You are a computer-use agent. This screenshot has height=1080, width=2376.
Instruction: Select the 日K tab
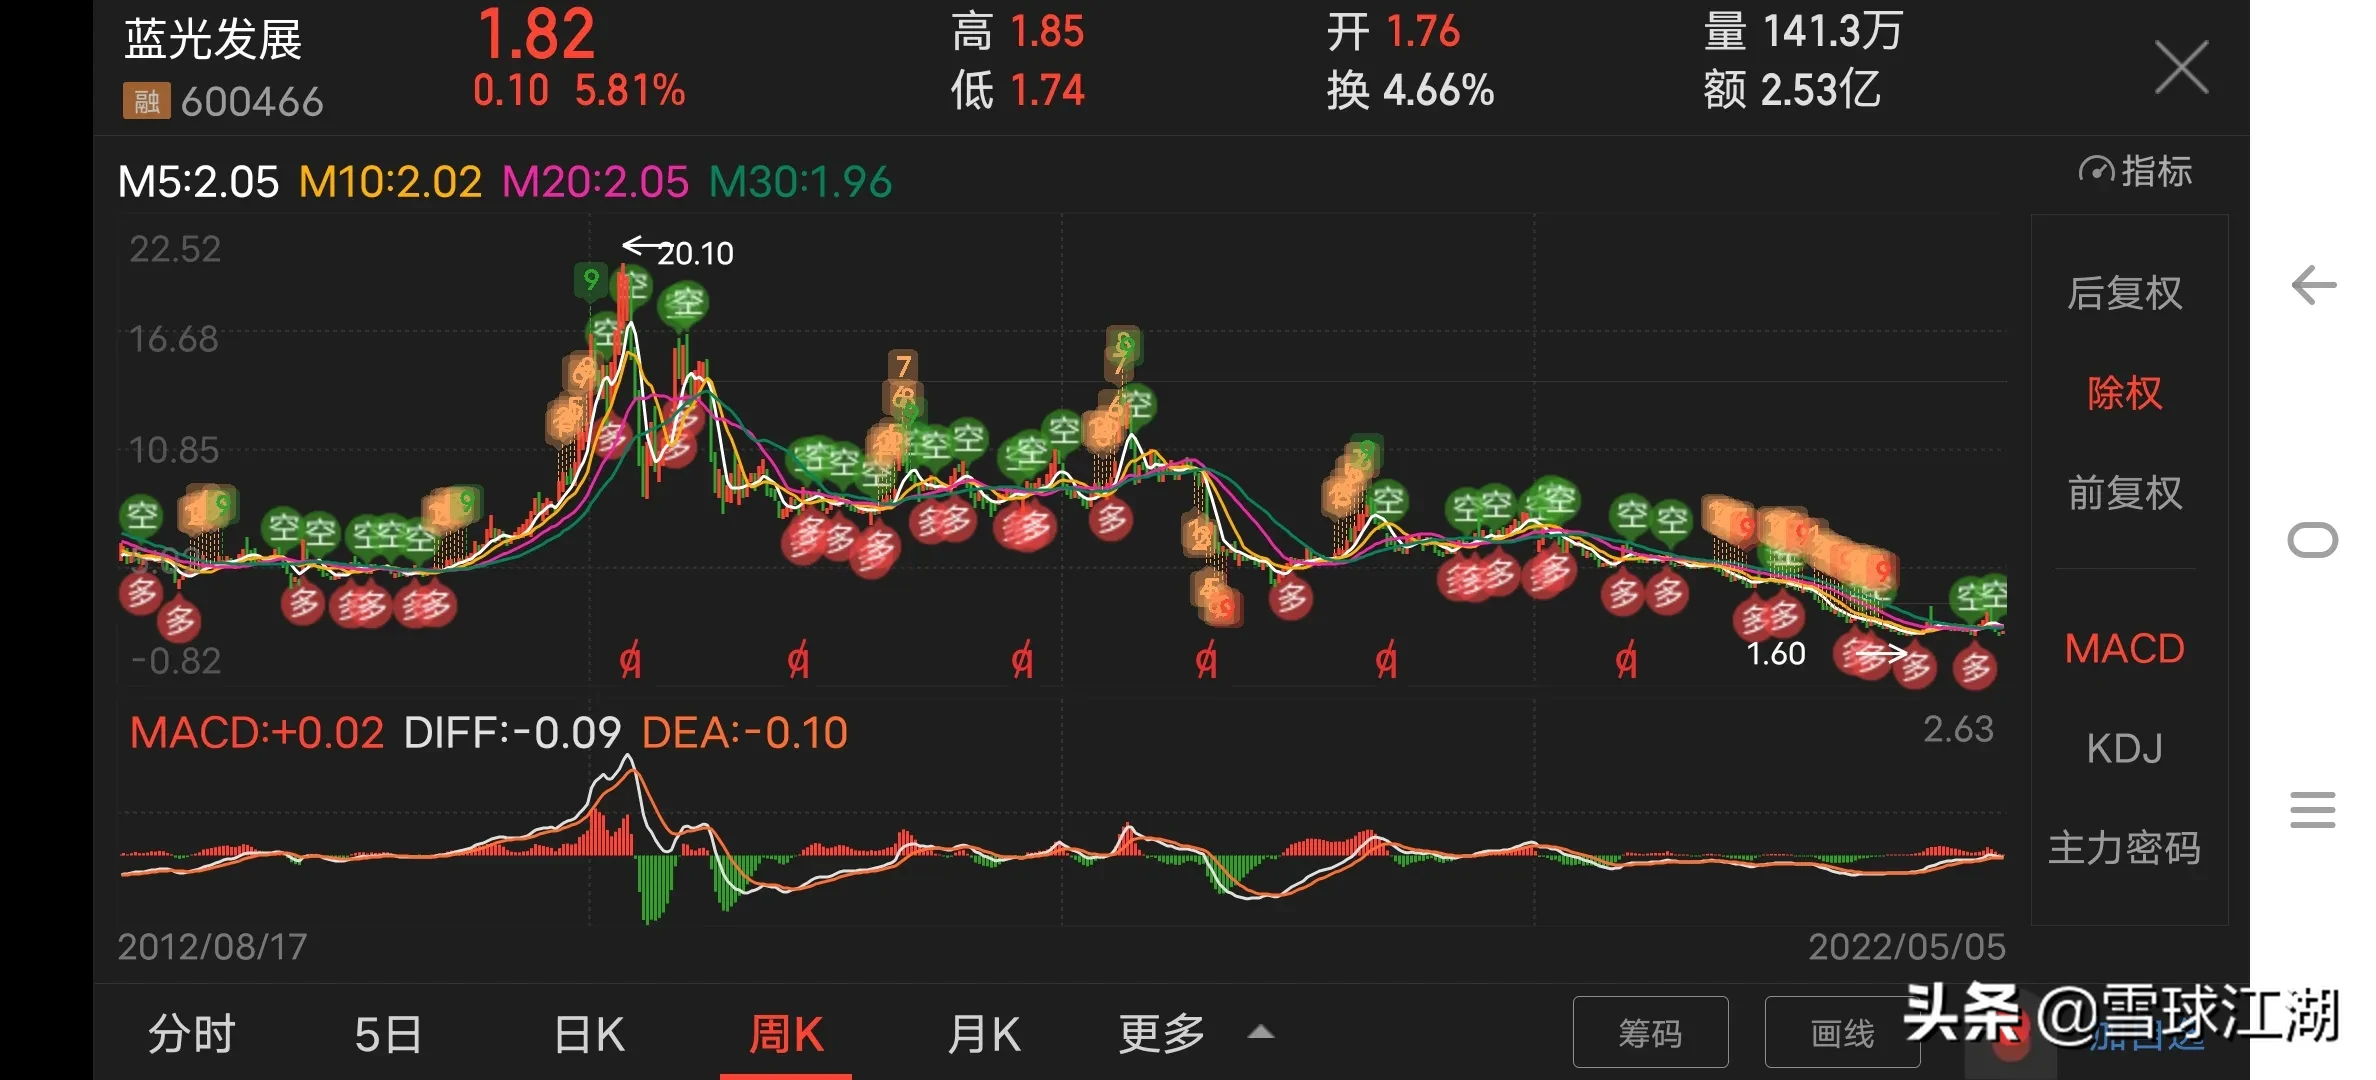tap(589, 1034)
